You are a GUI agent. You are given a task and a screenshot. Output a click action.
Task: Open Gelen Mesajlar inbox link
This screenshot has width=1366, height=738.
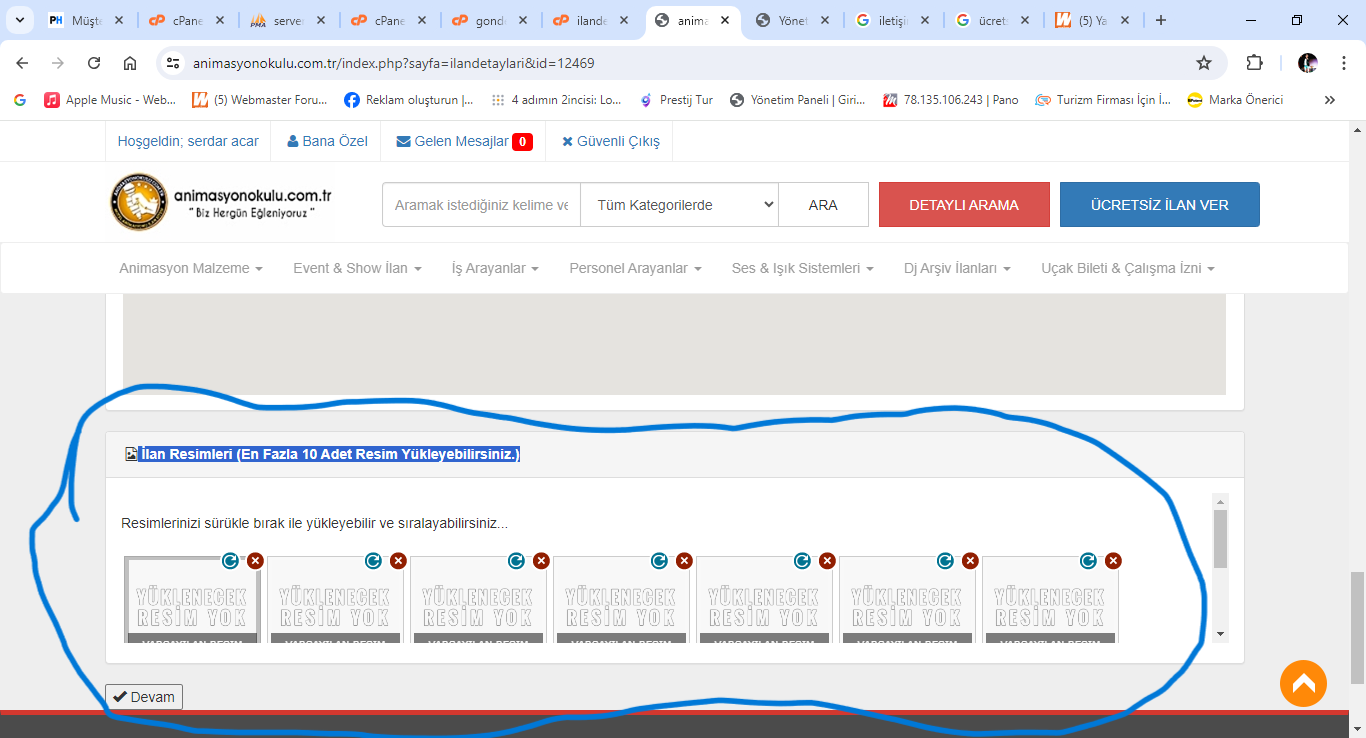[x=464, y=141]
